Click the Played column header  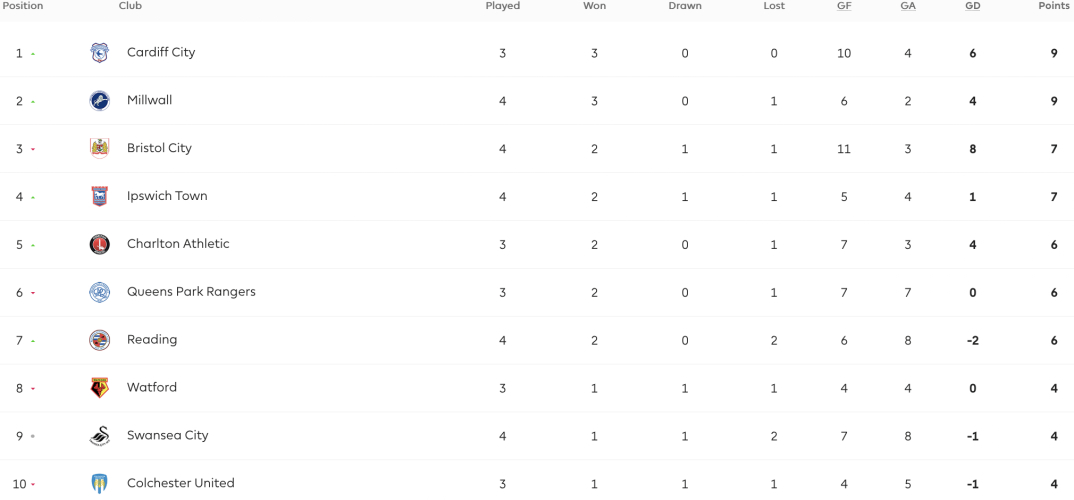point(503,6)
